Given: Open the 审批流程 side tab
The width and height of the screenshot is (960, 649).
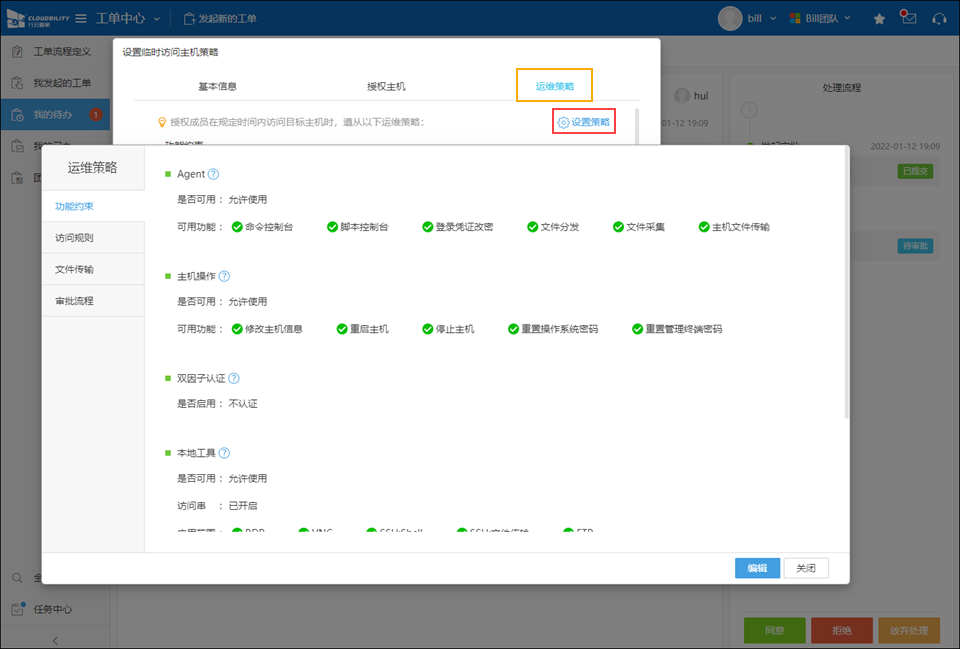Looking at the screenshot, I should click(x=93, y=300).
